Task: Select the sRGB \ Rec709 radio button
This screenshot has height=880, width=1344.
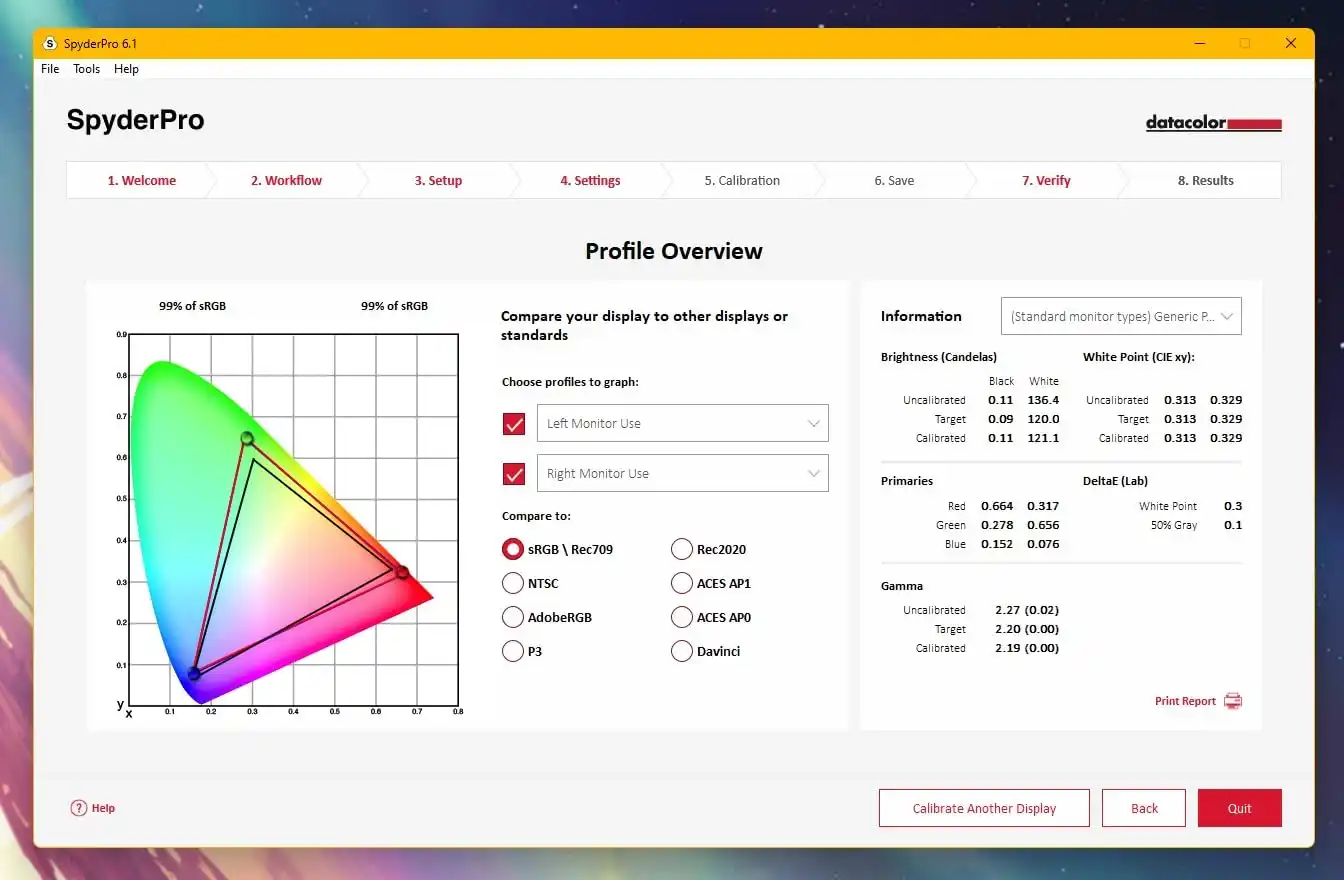Action: 513,549
